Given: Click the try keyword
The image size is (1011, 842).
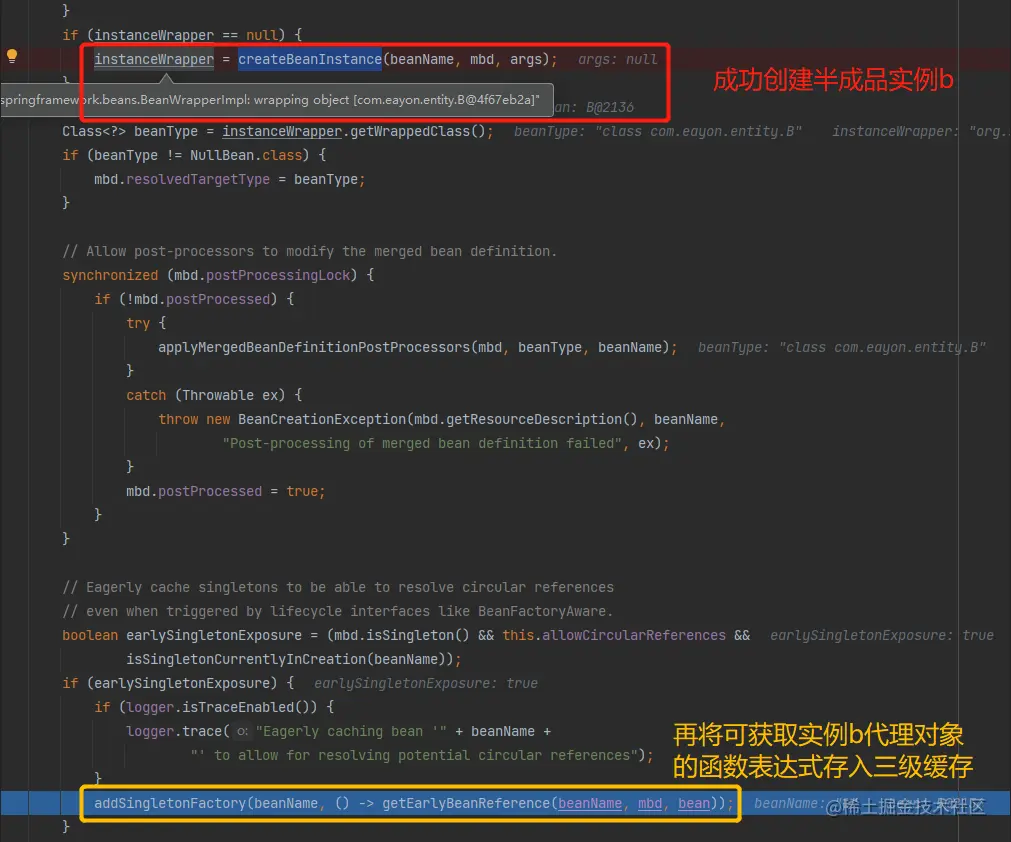Looking at the screenshot, I should 138,324.
